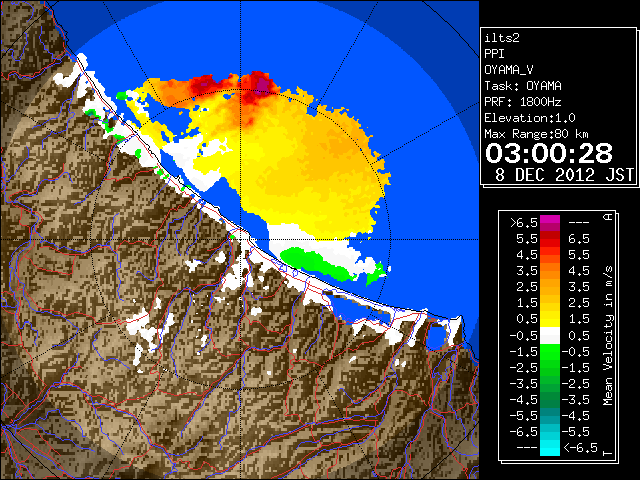Screen dimensions: 640x480
Task: Click the bright green legend color band
Action: coord(550,351)
